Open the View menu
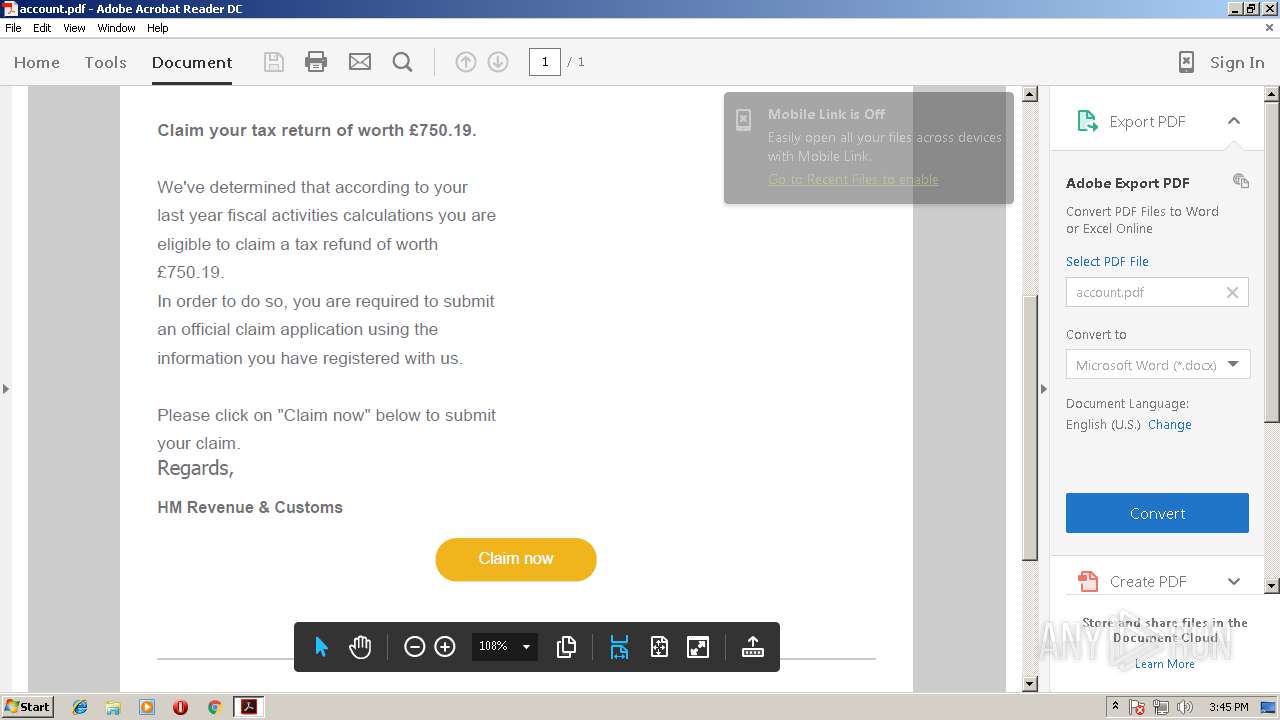This screenshot has height=720, width=1280. pos(74,28)
